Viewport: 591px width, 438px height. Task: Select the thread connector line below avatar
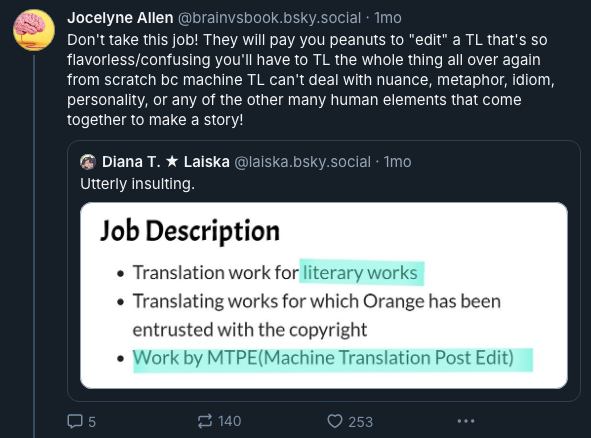click(x=34, y=247)
